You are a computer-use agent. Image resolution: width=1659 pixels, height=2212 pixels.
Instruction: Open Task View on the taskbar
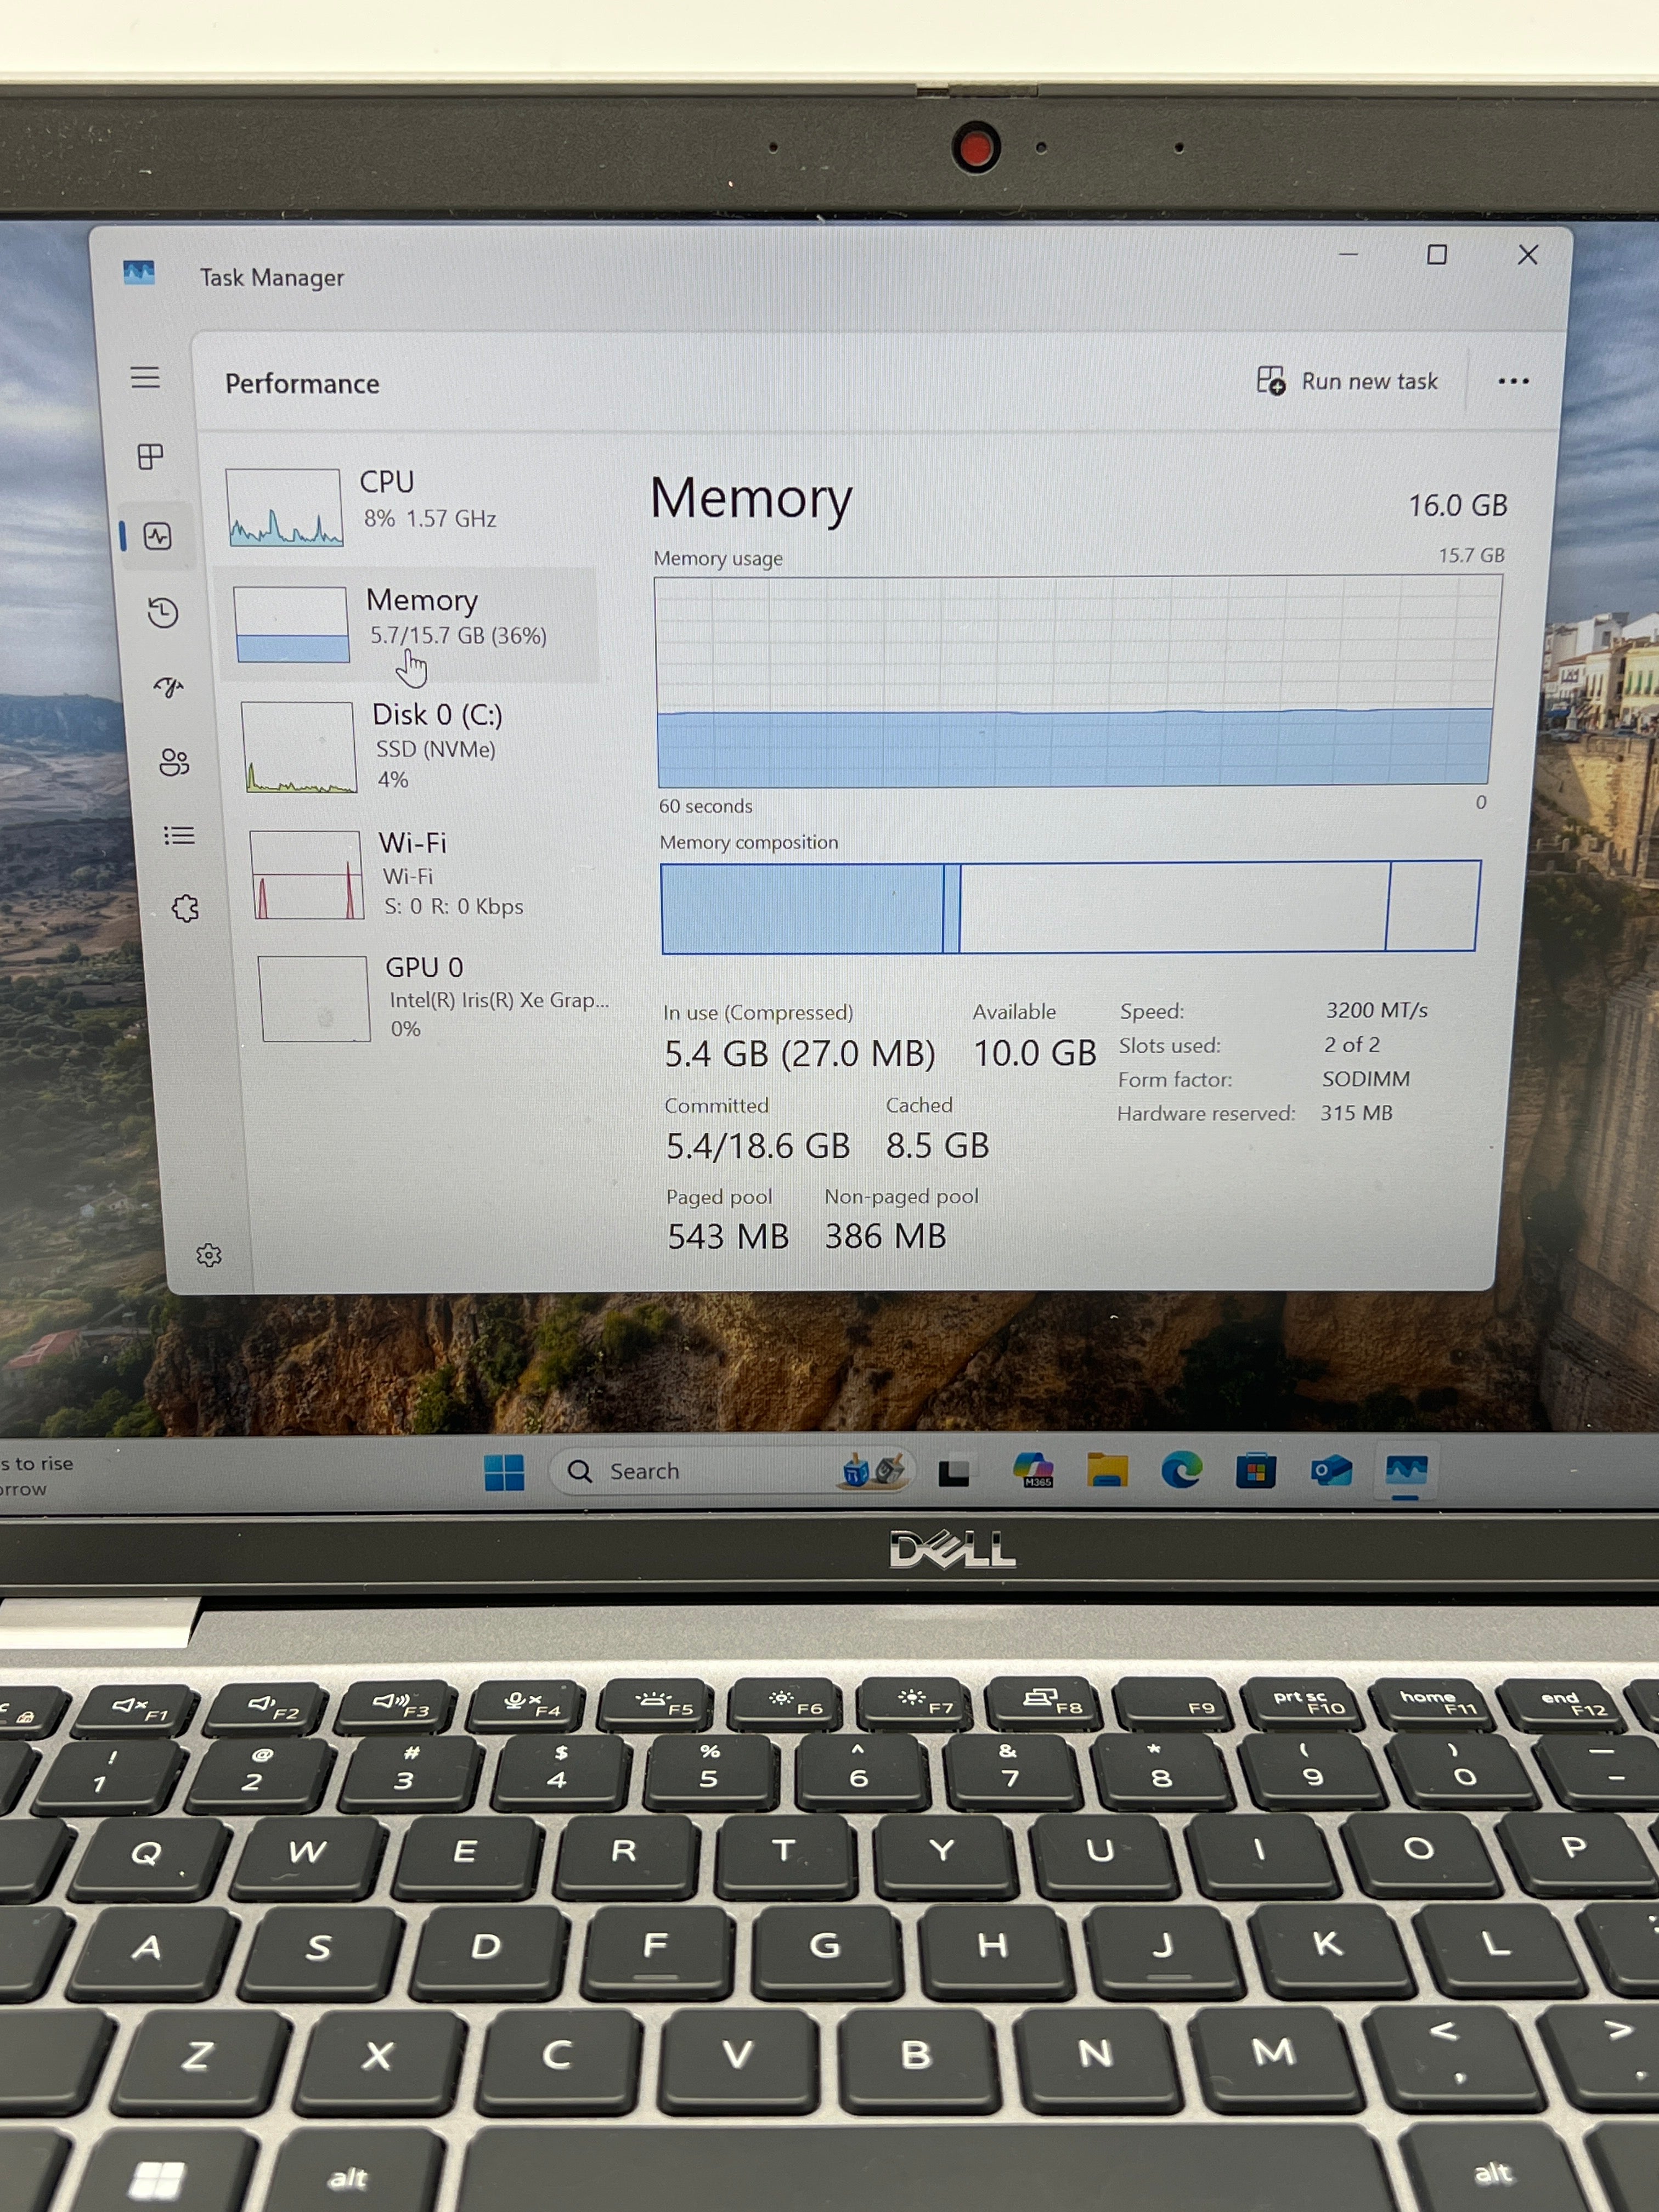[954, 1472]
